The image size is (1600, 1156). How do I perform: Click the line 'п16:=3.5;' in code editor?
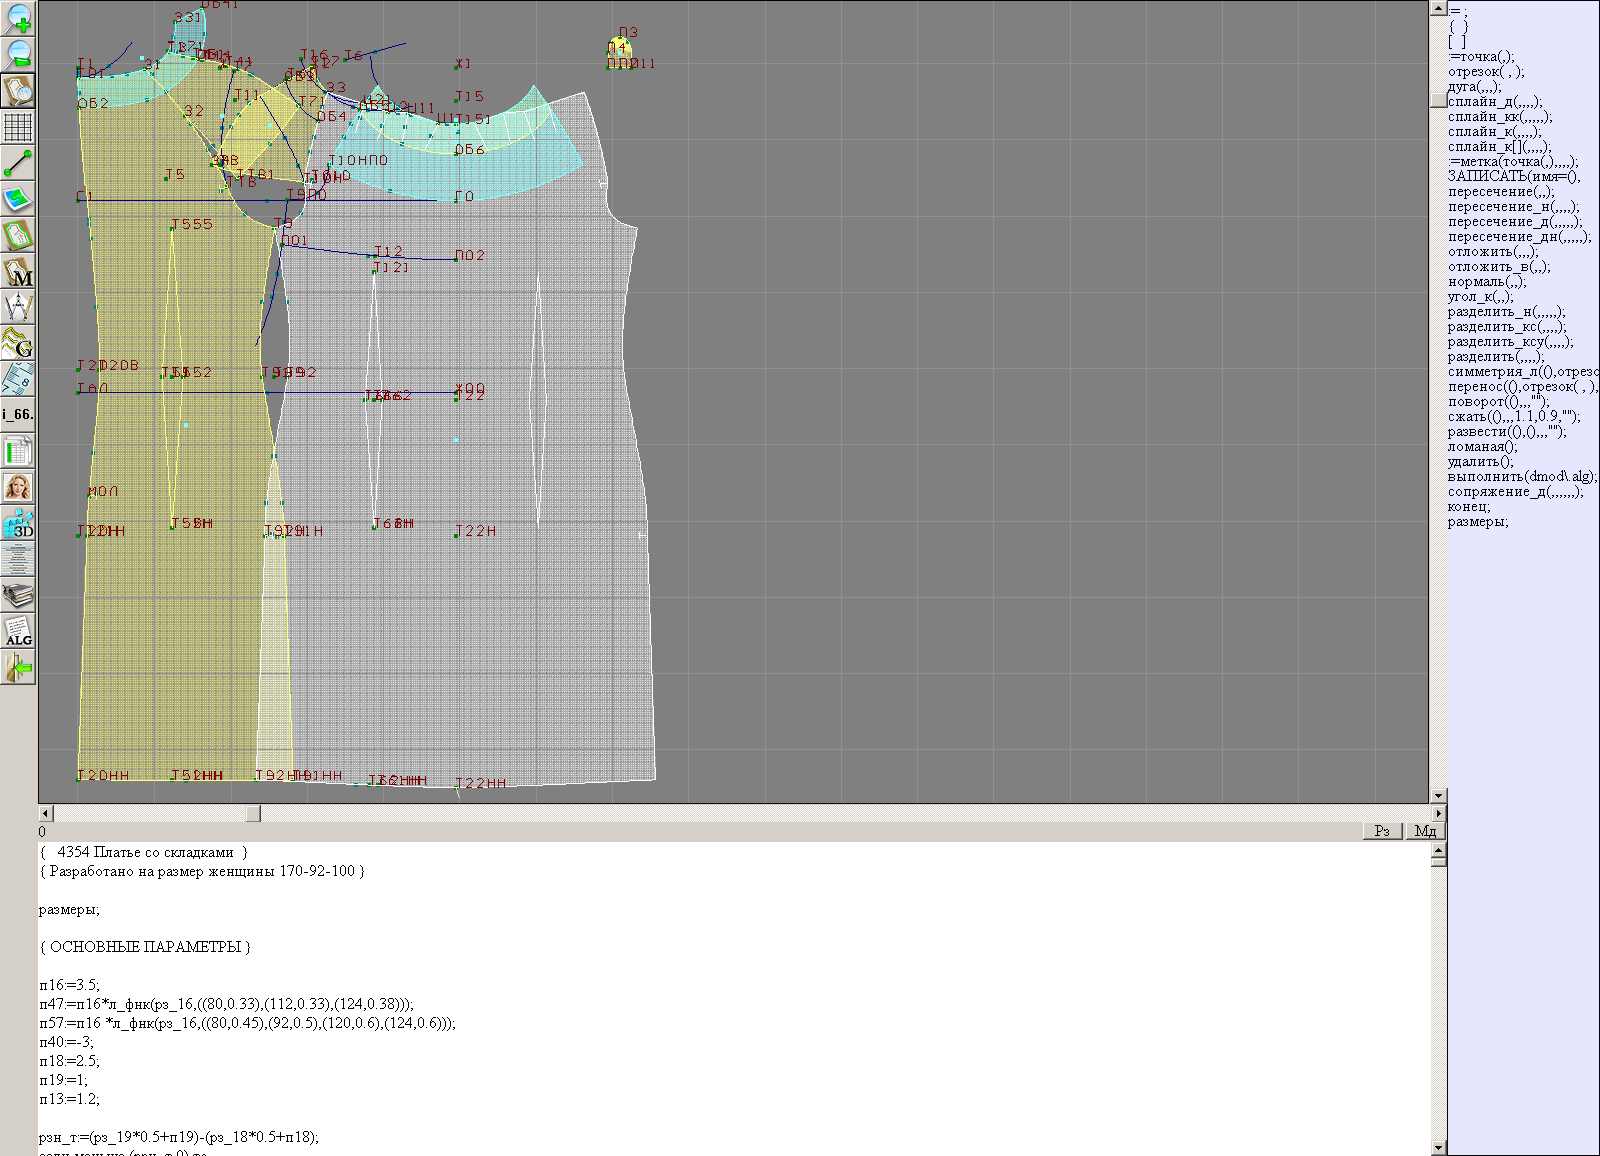pos(70,985)
